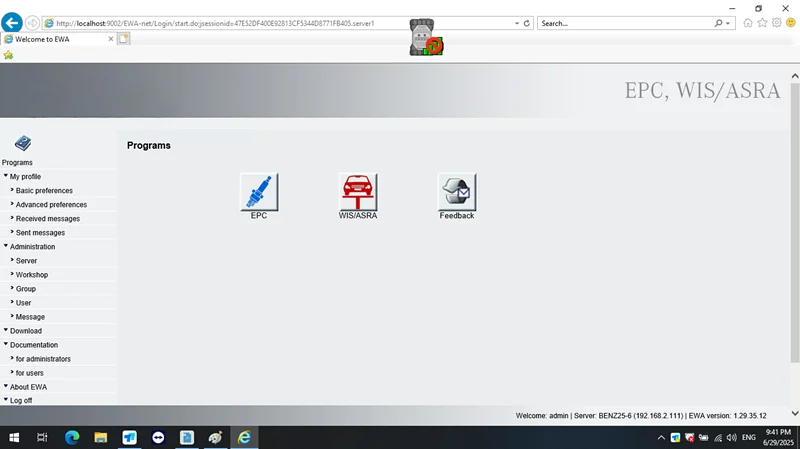Viewport: 800px width, 449px height.
Task: Launch the WIS/ASRA car lift icon
Action: 358,192
